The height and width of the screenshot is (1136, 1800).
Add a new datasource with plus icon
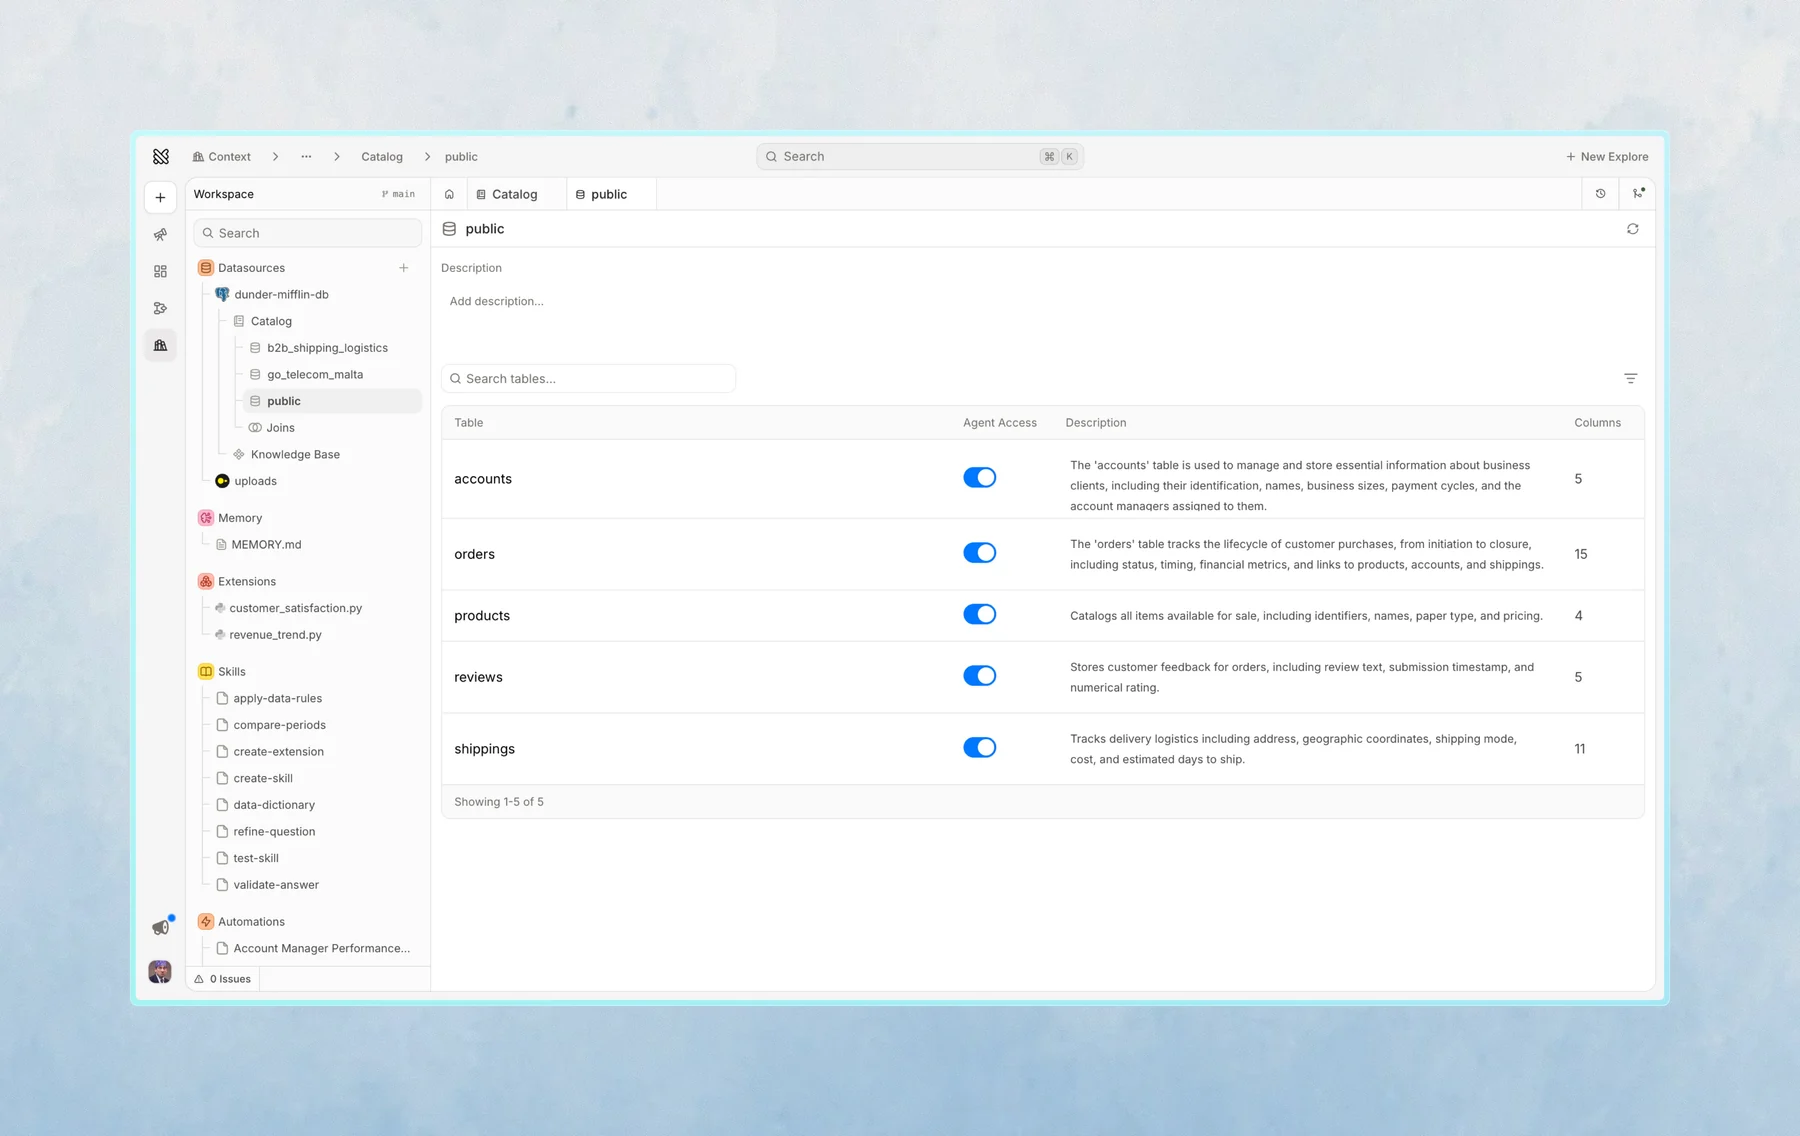(x=404, y=268)
